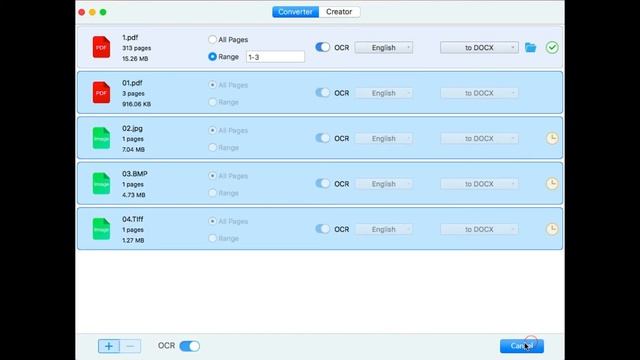The width and height of the screenshot is (640, 360).
Task: Open English language dropdown for 1.pdf
Action: tap(384, 48)
